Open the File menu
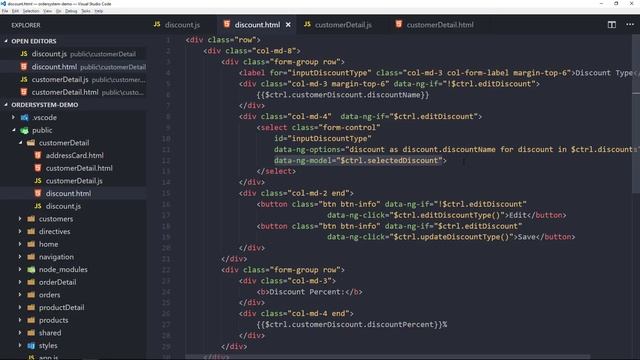640x360 pixels. [5, 11]
